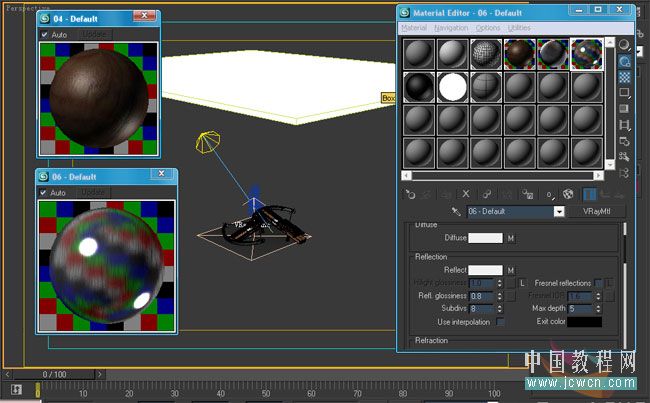The image size is (650, 403).
Task: Click the M map button next to Reflect
Action: coord(511,270)
